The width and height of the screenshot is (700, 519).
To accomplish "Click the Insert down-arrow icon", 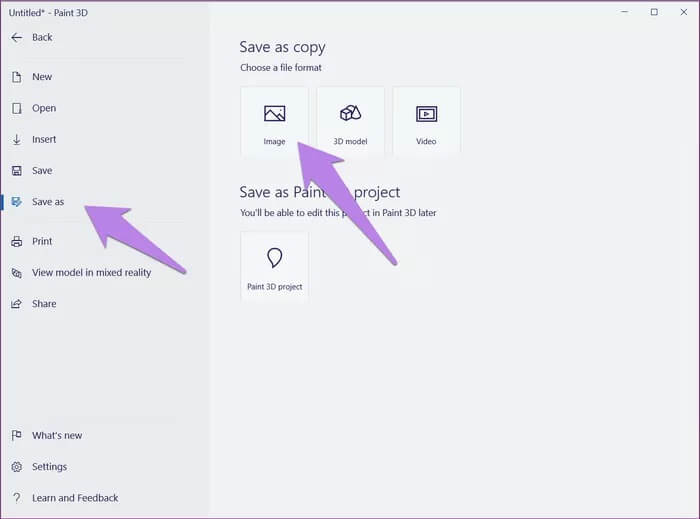I will (x=17, y=139).
